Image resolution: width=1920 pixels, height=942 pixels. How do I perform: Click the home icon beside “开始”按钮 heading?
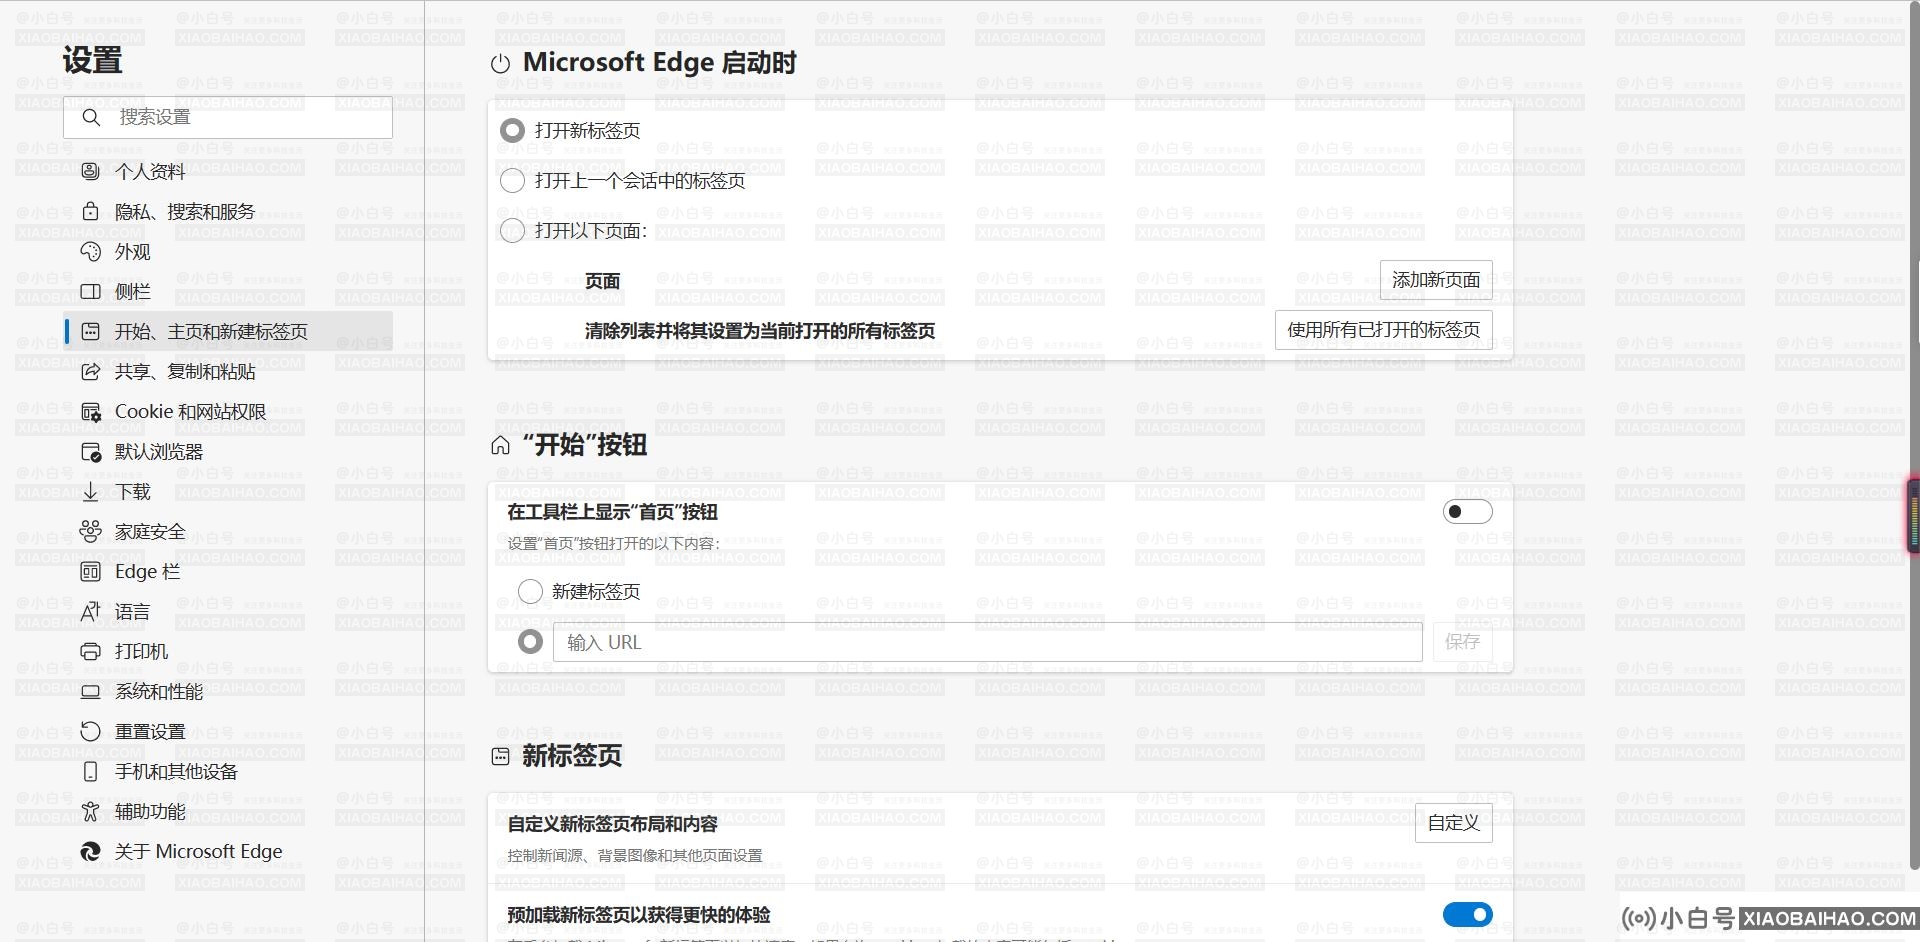click(x=500, y=446)
